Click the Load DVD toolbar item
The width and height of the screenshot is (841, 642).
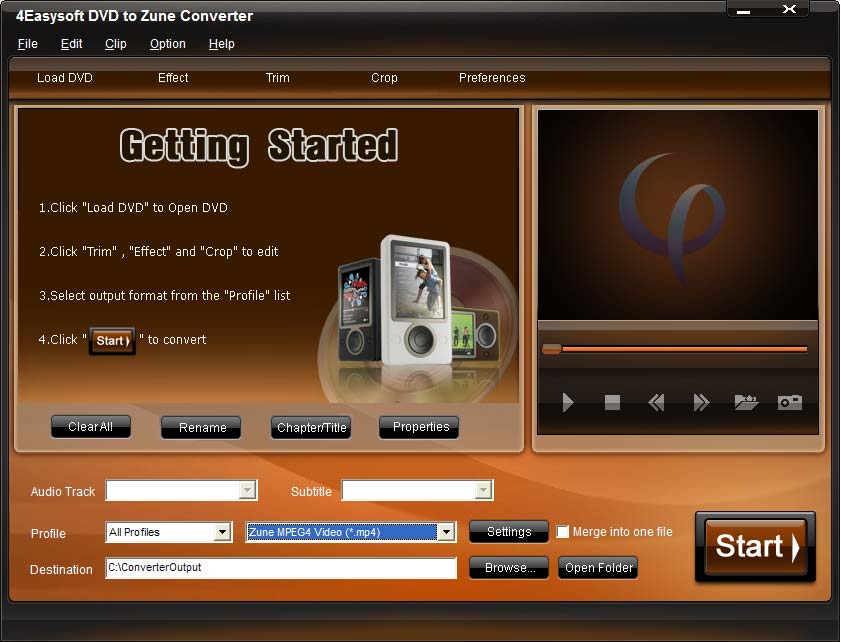(65, 78)
